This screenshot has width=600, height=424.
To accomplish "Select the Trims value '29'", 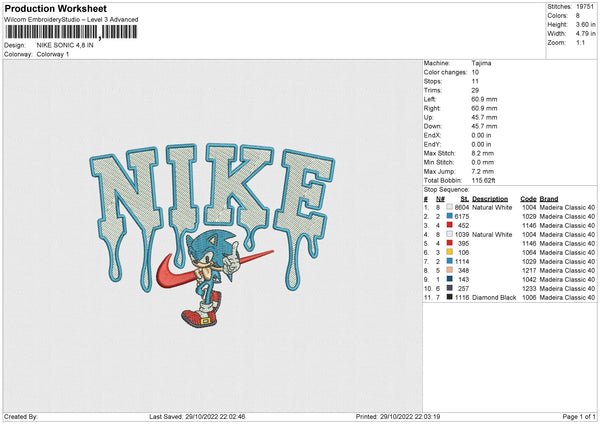I will coord(475,90).
